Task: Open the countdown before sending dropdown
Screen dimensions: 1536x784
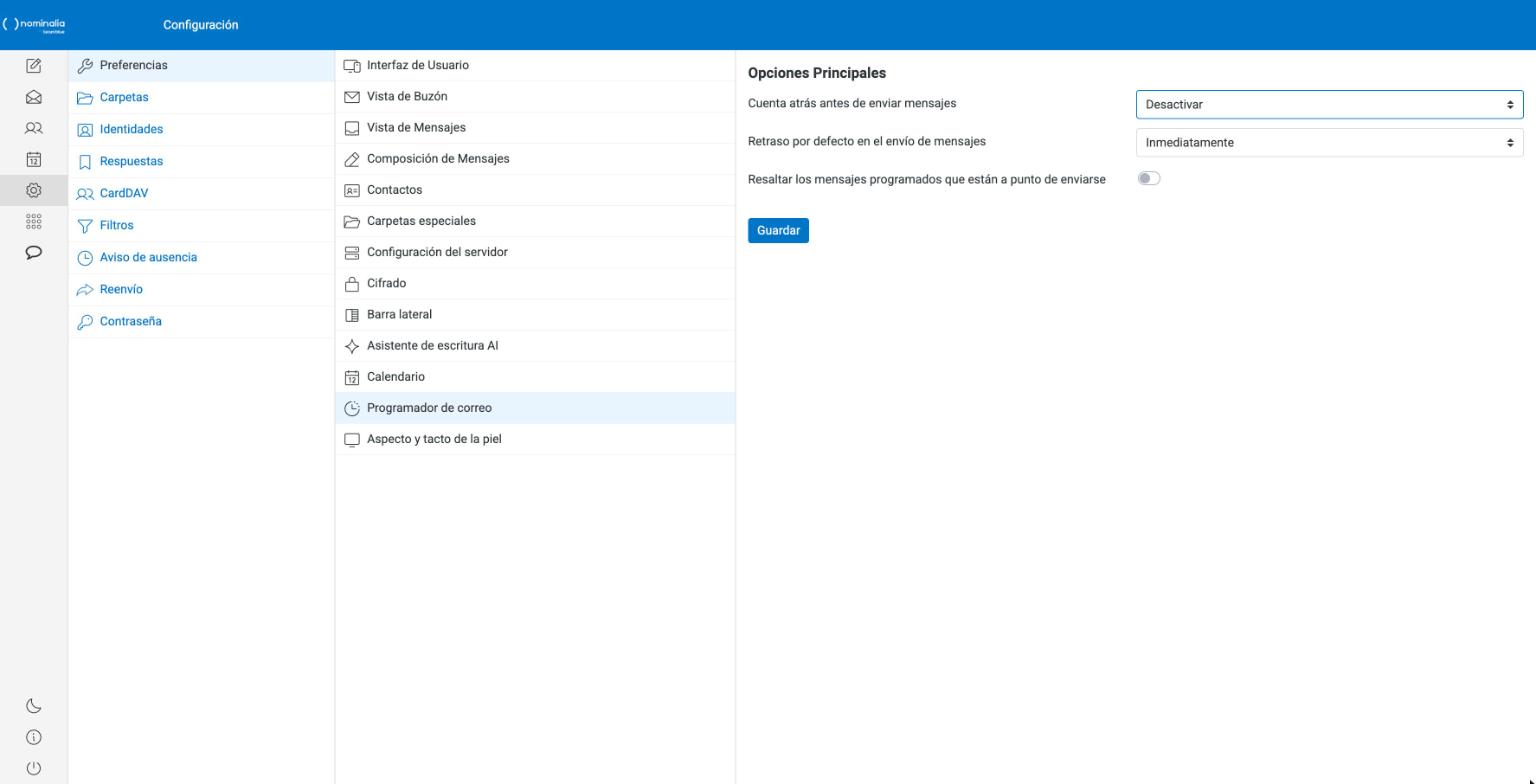Action: click(1329, 104)
